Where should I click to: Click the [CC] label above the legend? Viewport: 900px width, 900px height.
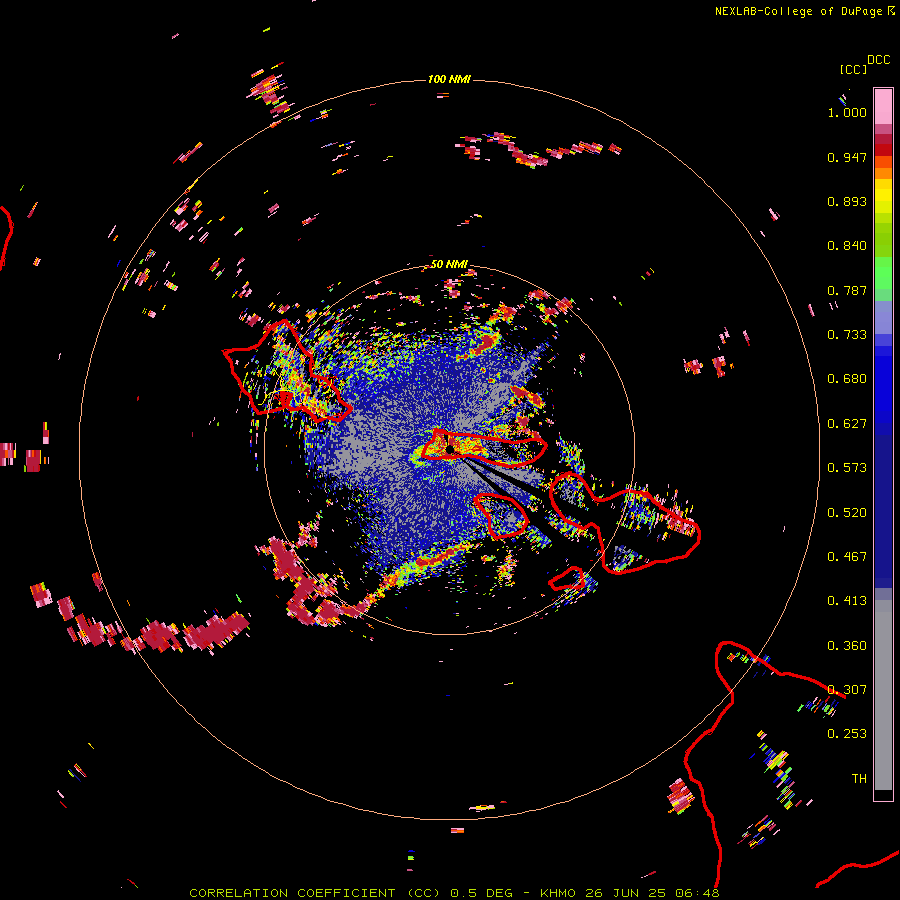pyautogui.click(x=853, y=69)
